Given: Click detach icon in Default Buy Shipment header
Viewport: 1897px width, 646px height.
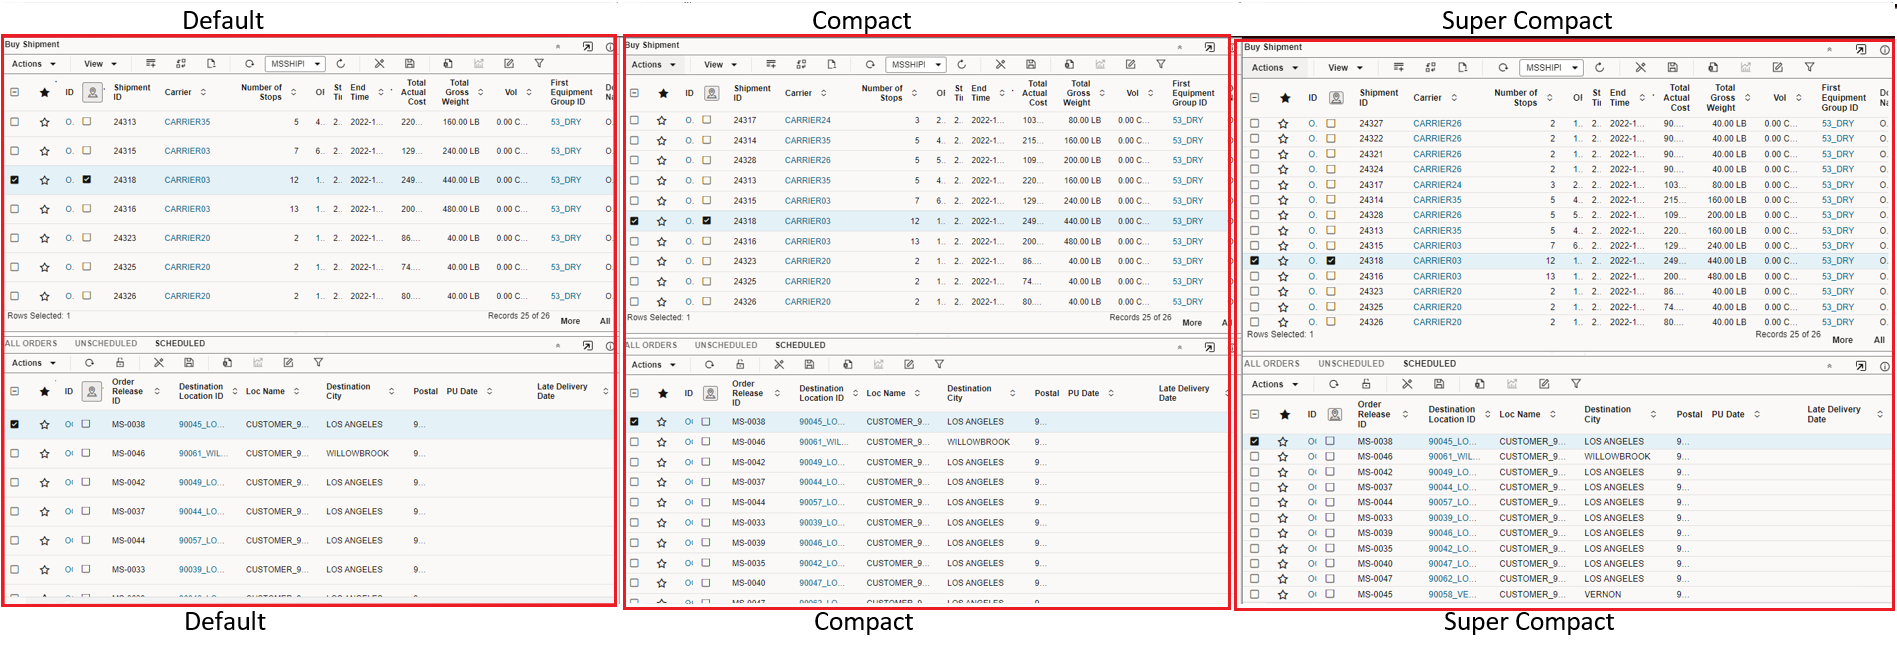Looking at the screenshot, I should (588, 46).
